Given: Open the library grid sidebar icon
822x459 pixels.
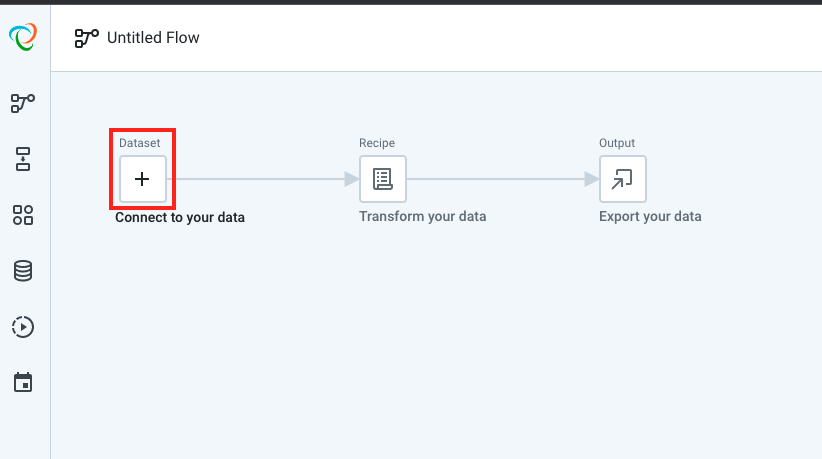Looking at the screenshot, I should coord(23,215).
